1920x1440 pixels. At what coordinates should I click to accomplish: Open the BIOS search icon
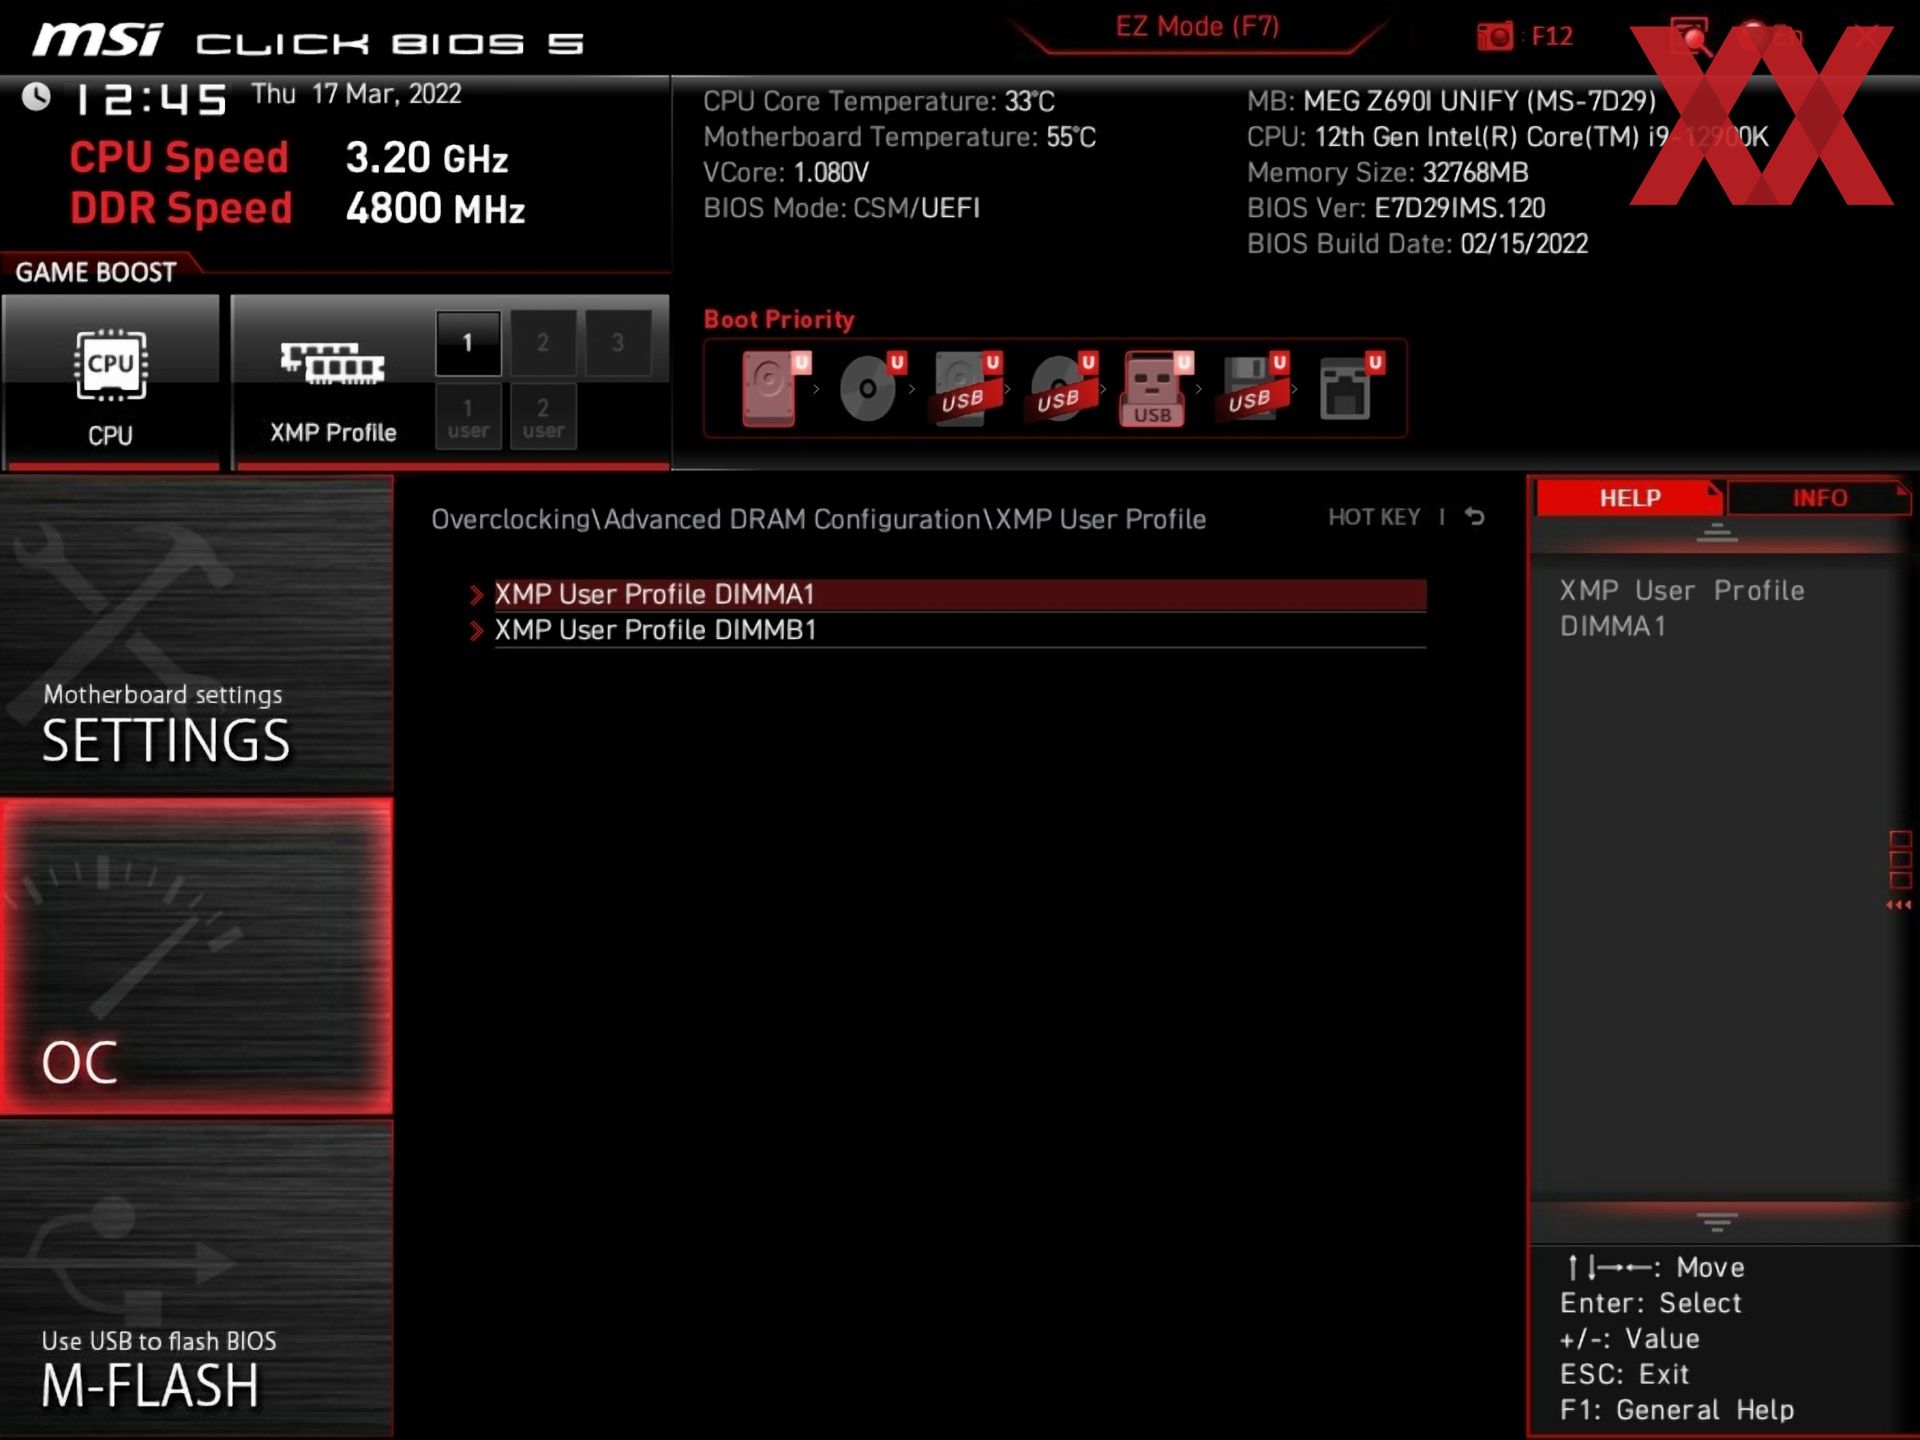coord(1690,36)
